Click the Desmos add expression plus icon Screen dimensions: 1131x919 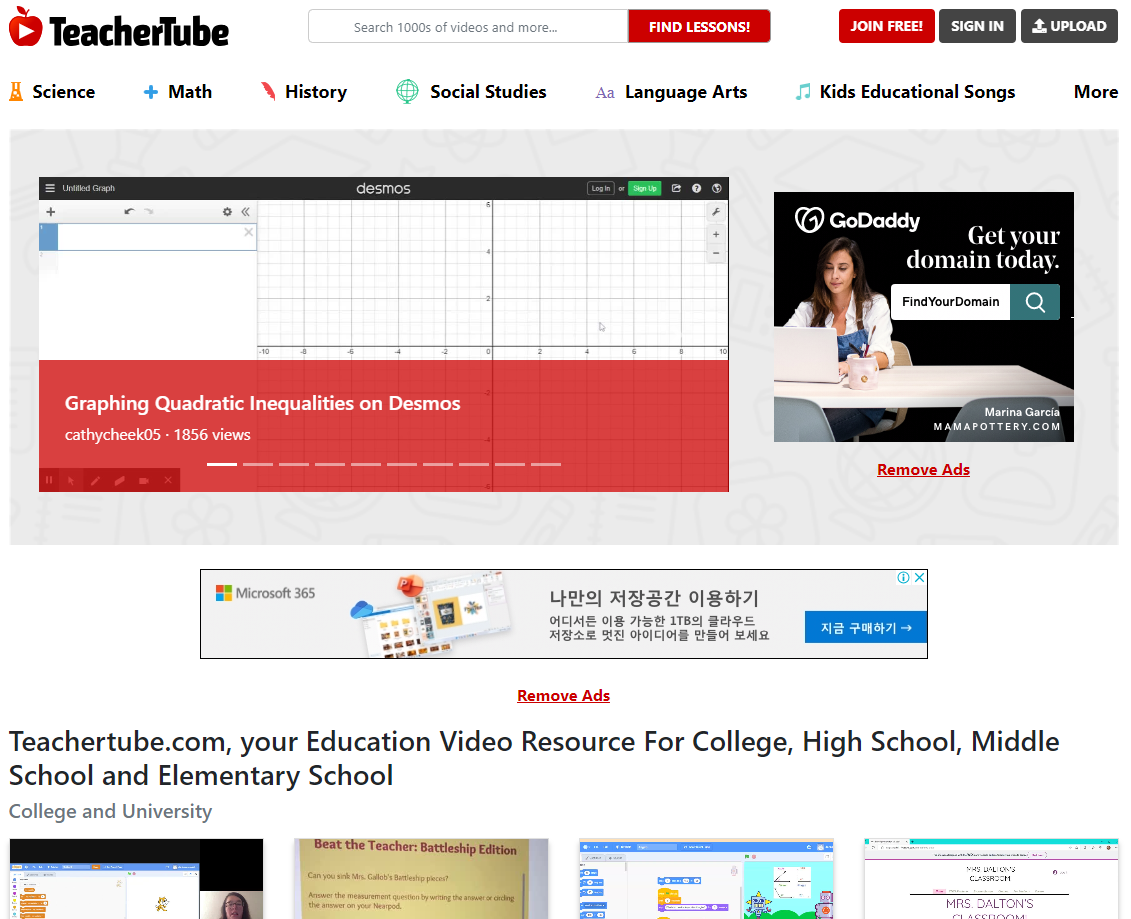point(50,212)
